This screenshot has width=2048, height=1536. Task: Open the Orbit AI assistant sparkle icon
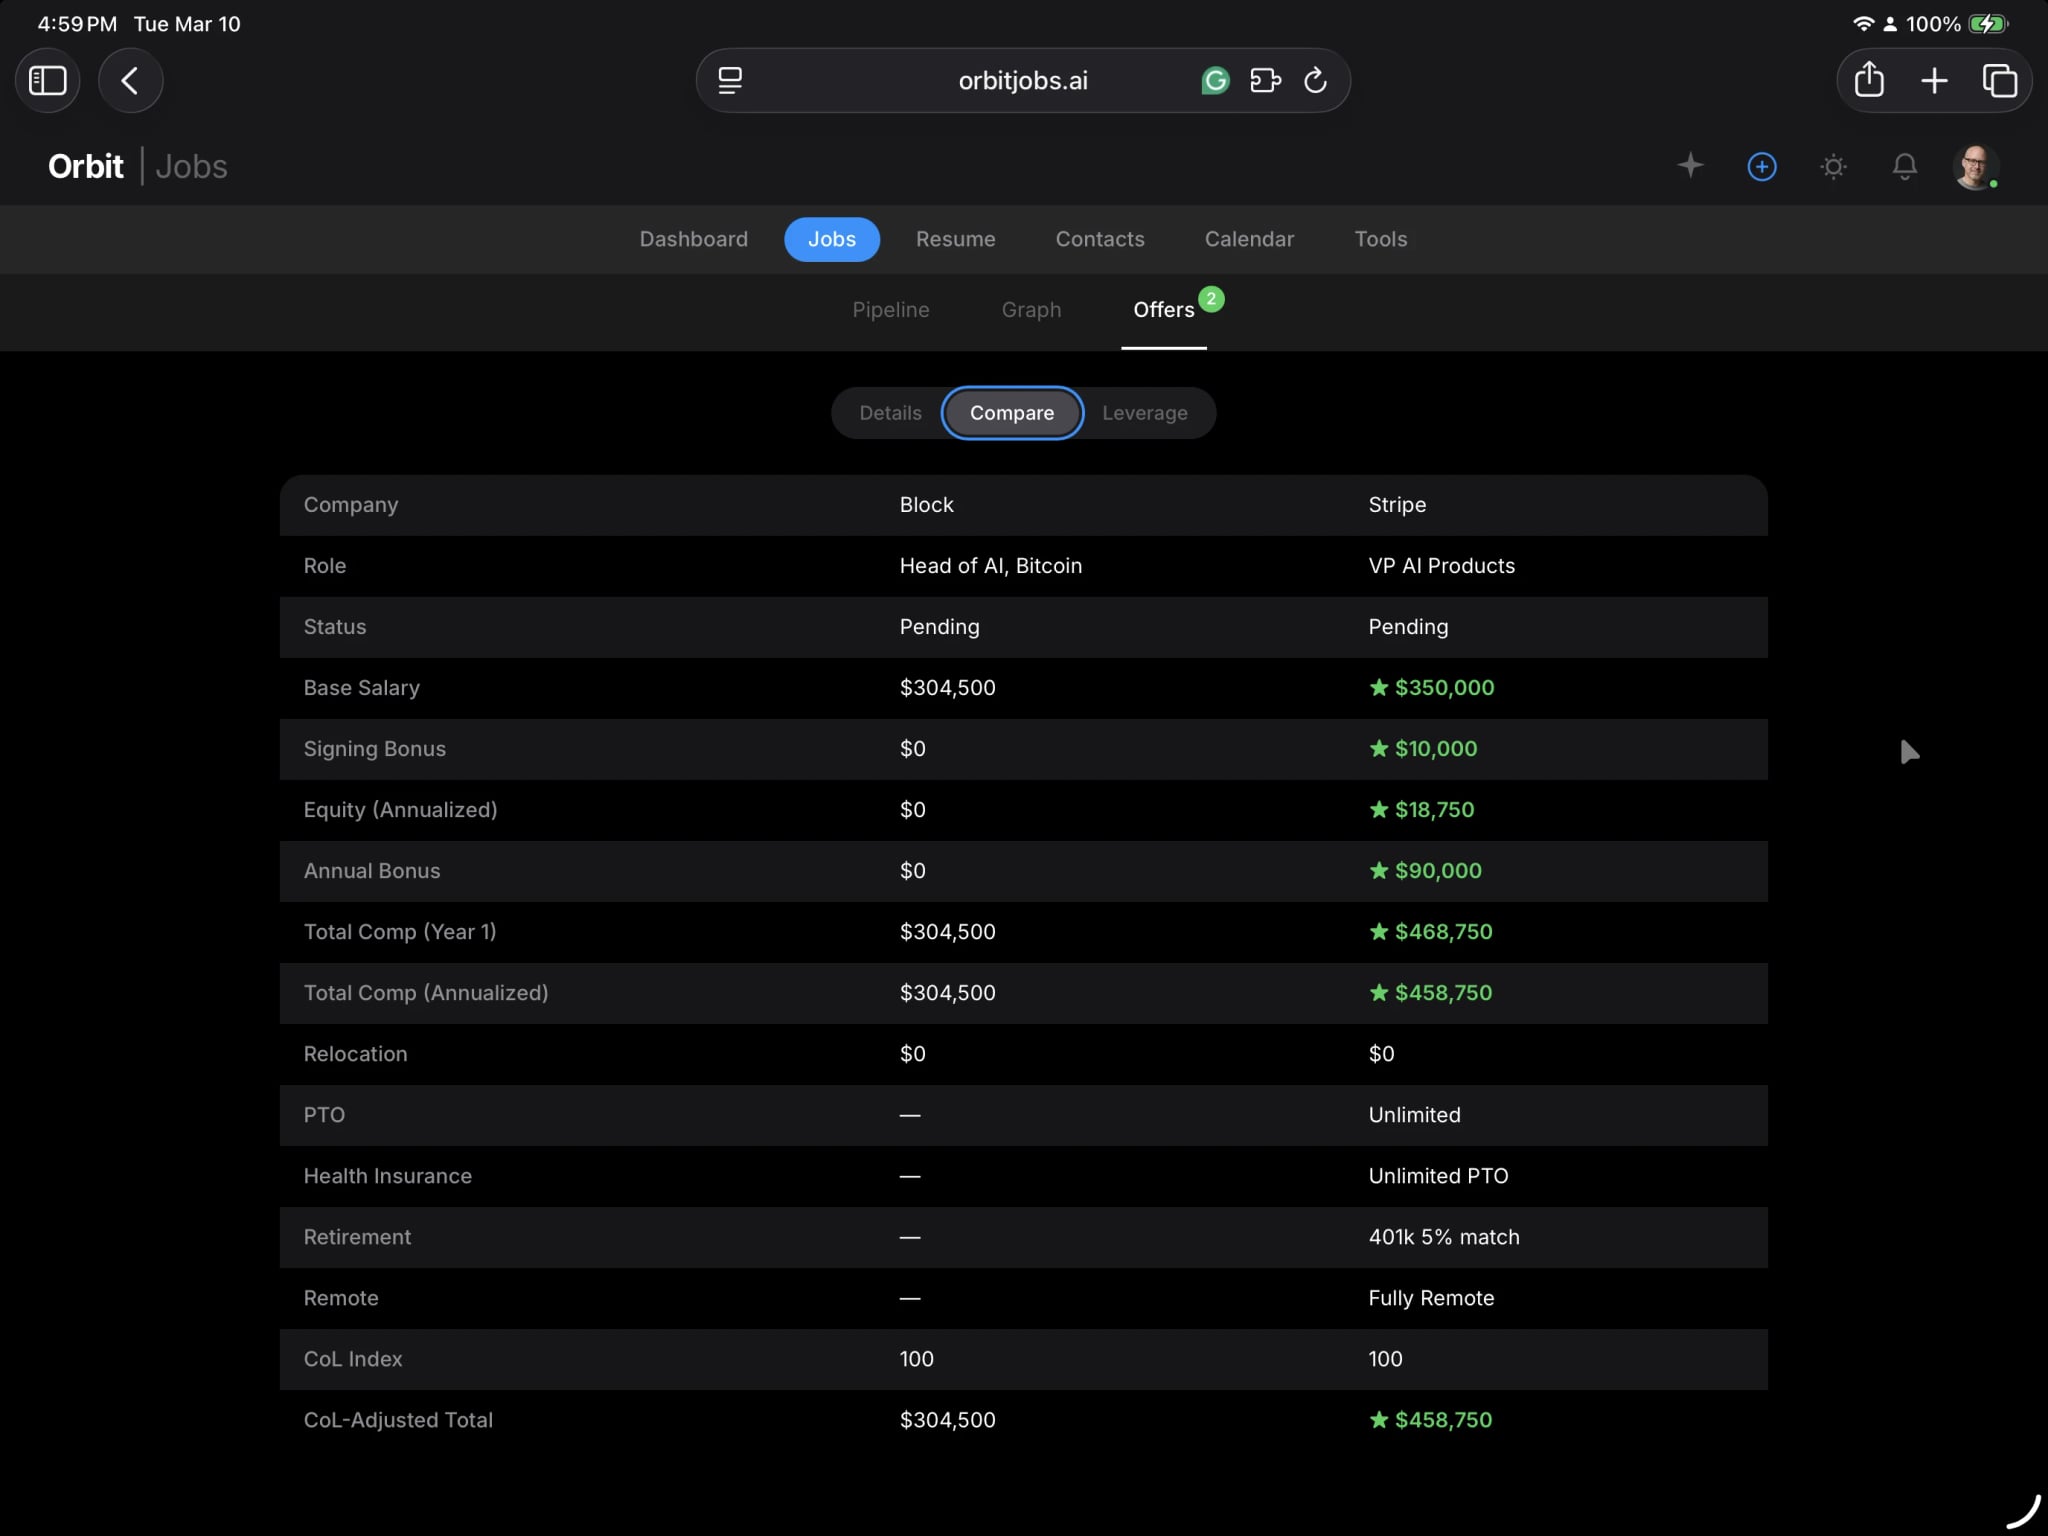[1691, 166]
